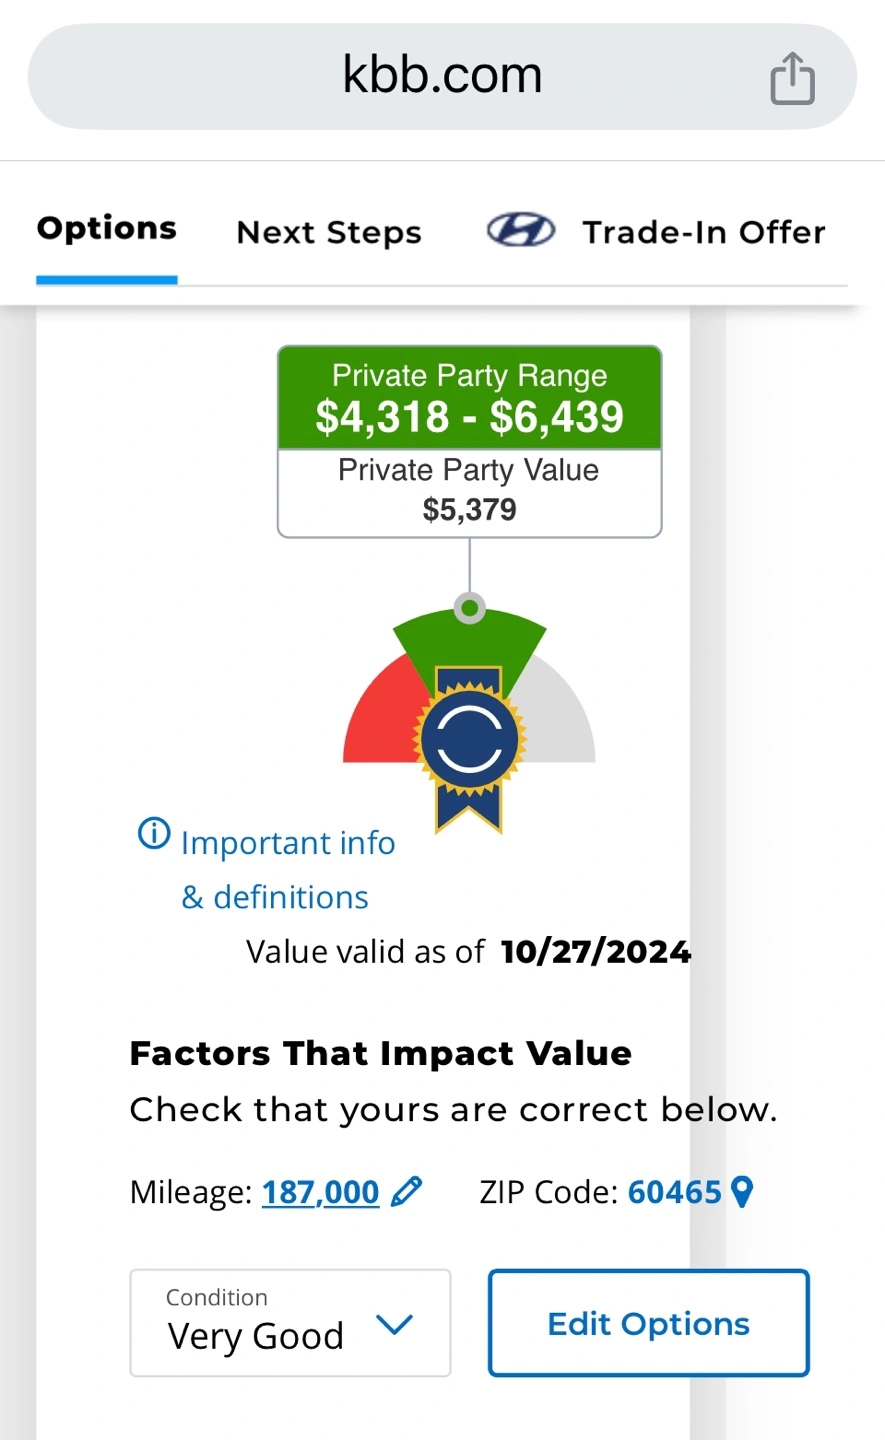Click the Hyundai logo icon
Image resolution: width=885 pixels, height=1440 pixels.
(520, 231)
